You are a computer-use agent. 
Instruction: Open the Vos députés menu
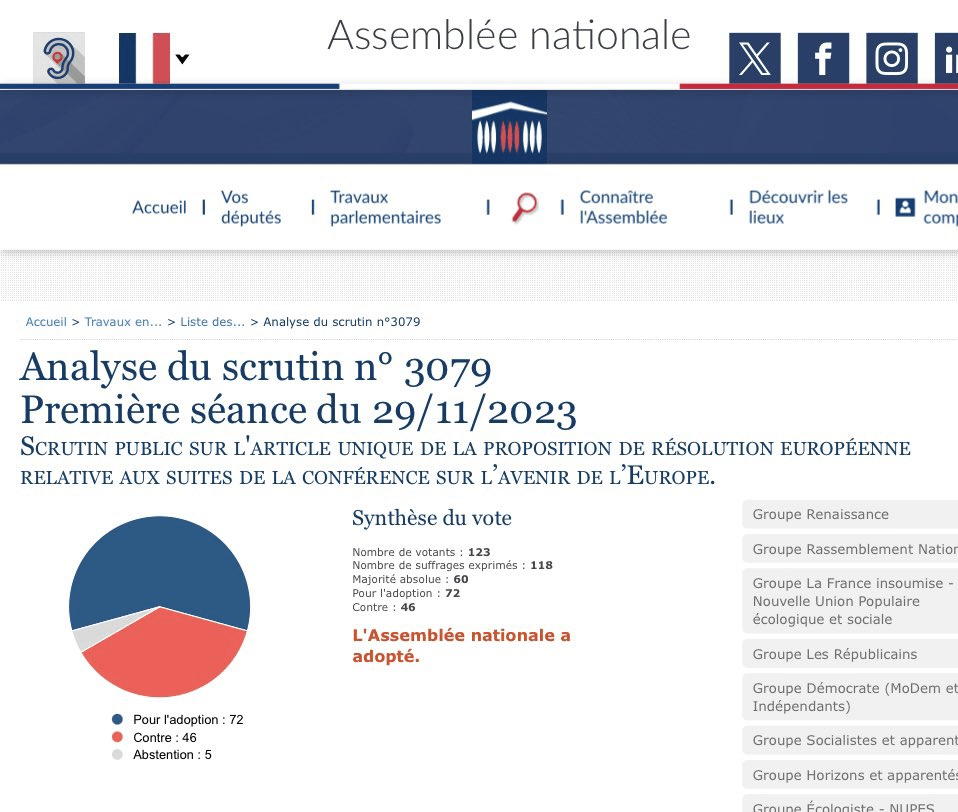point(251,207)
